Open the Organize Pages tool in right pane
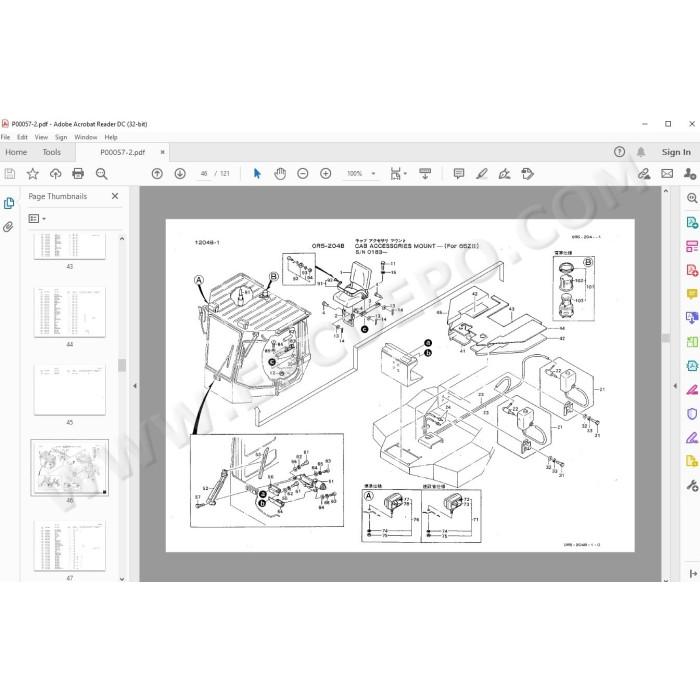 click(x=692, y=246)
